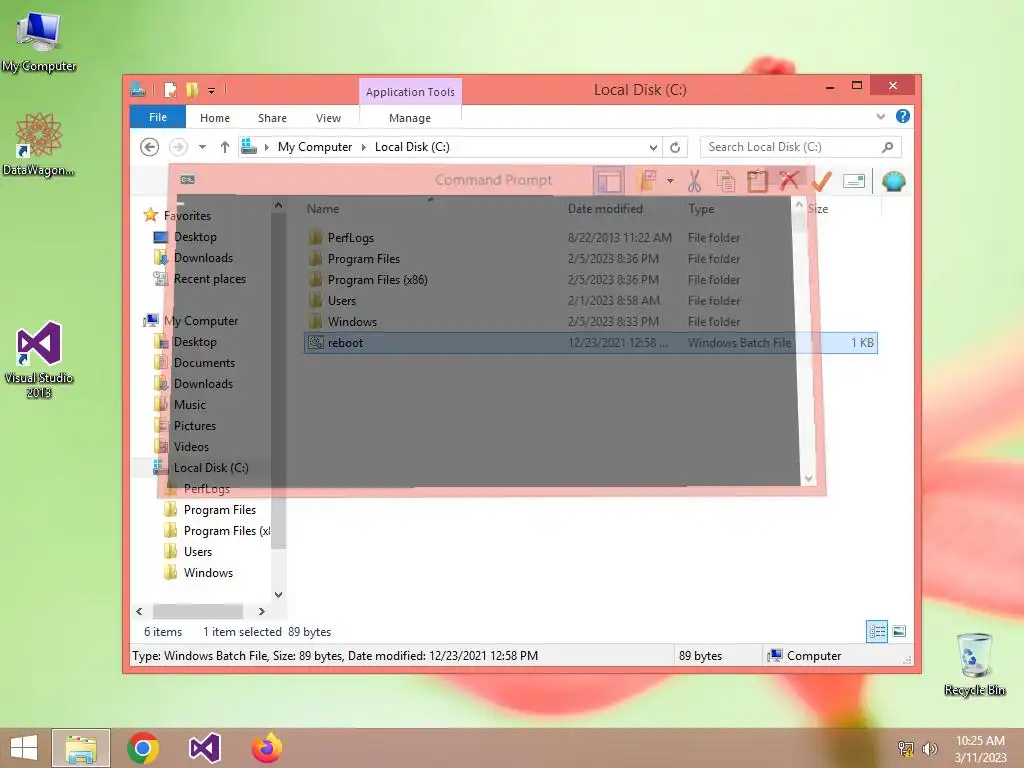Screen dimensions: 1024x768
Task: Go up one folder level arrow
Action: pyautogui.click(x=225, y=147)
